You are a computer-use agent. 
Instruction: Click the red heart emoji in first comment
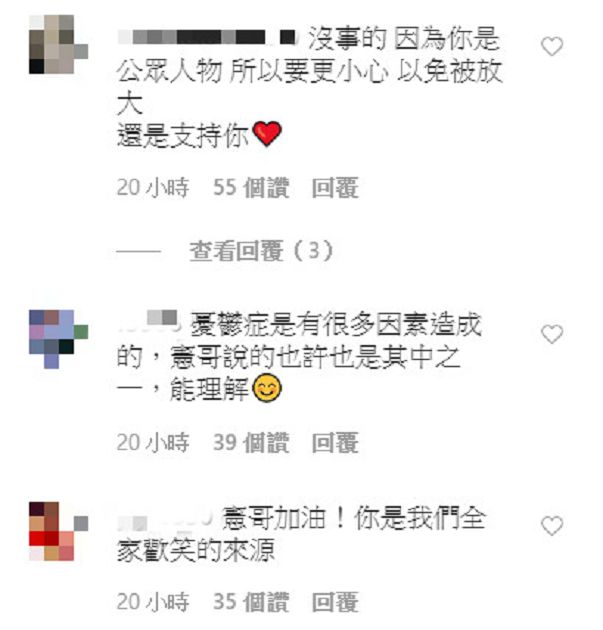coord(267,134)
